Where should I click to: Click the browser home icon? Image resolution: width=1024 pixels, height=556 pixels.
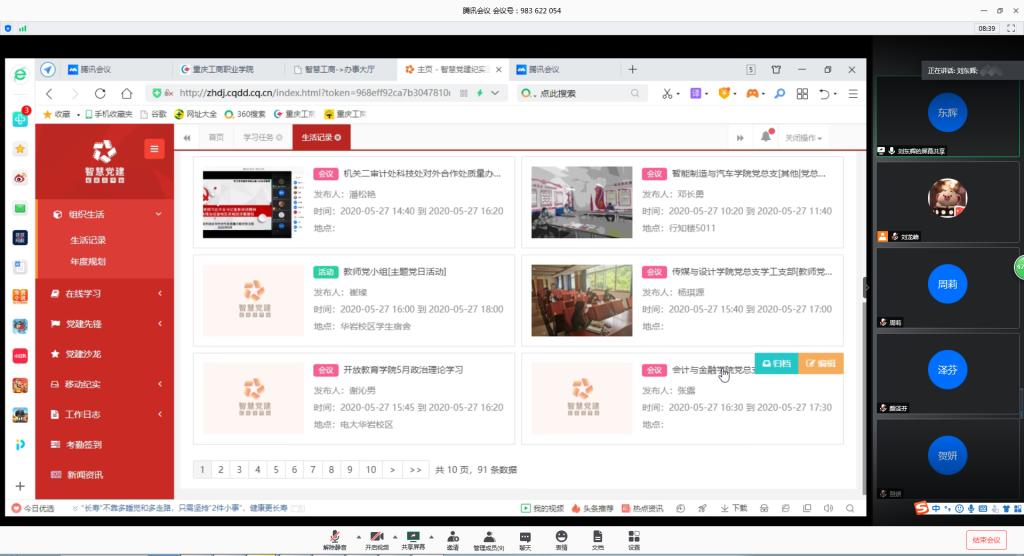point(127,93)
